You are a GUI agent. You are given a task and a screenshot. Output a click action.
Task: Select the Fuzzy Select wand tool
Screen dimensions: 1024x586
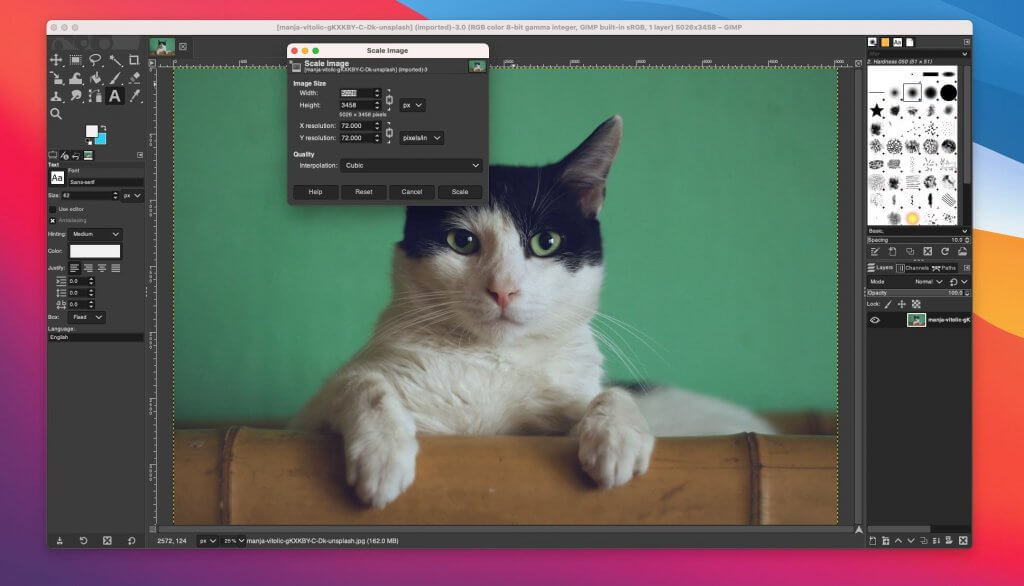tap(115, 60)
